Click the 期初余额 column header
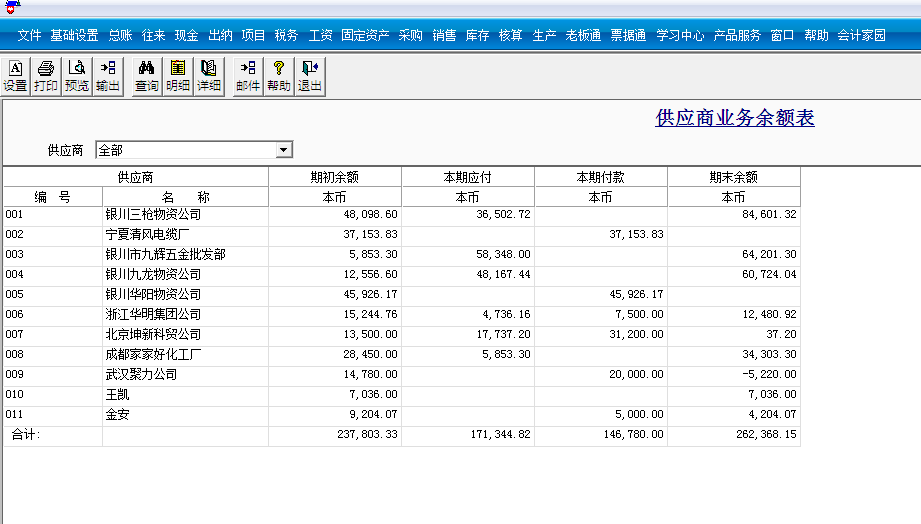Image resolution: width=921 pixels, height=524 pixels. point(334,177)
